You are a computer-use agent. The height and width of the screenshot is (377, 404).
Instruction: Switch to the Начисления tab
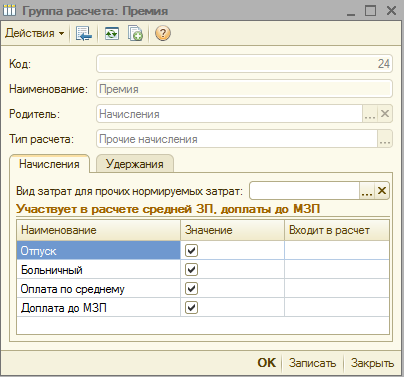tap(49, 164)
